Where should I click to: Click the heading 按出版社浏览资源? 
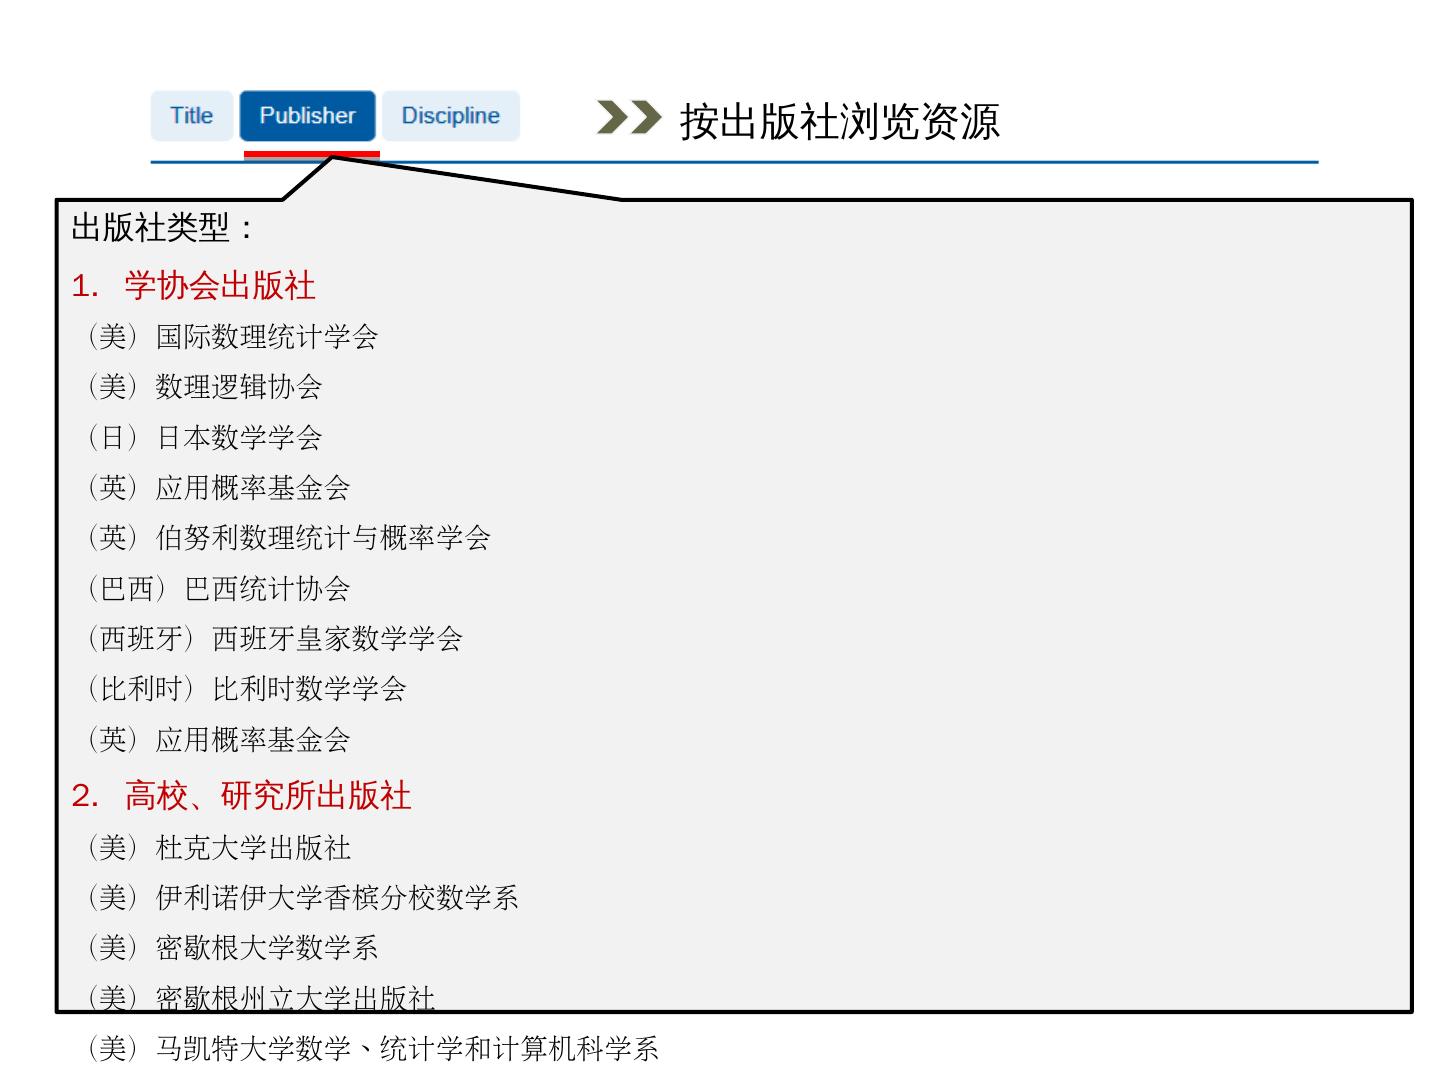(x=839, y=121)
